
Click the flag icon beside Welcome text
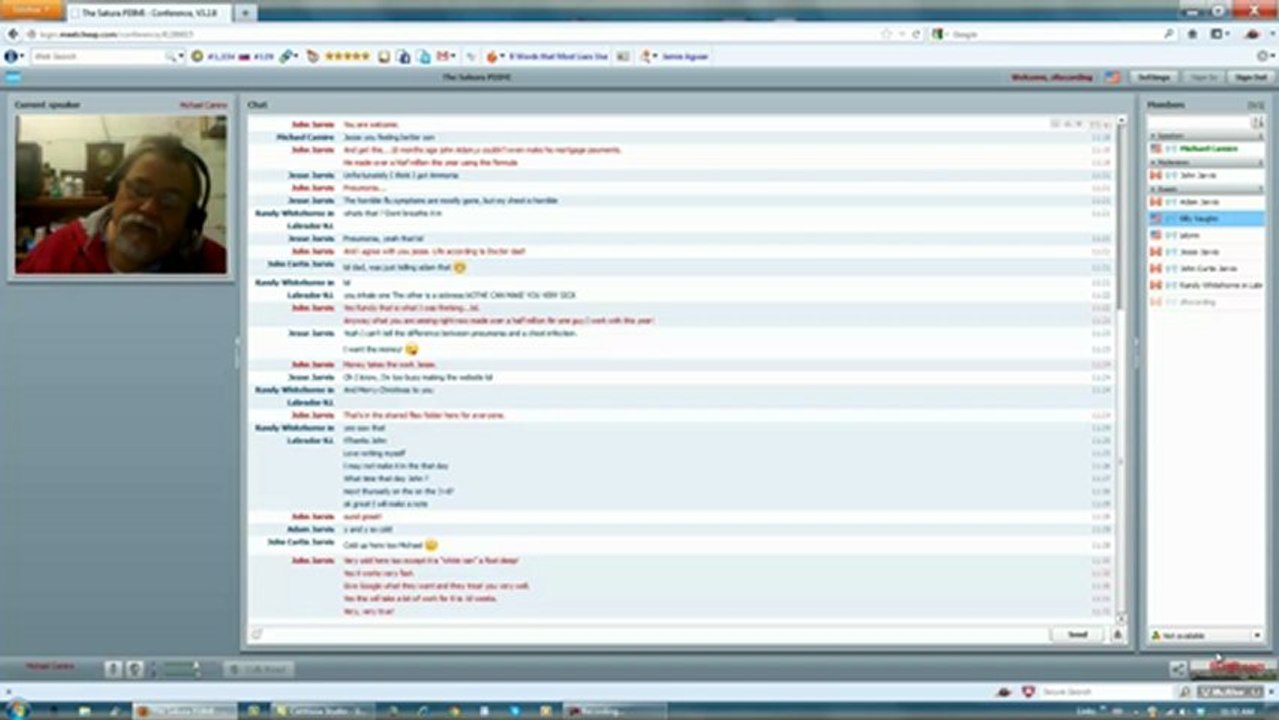[1113, 77]
